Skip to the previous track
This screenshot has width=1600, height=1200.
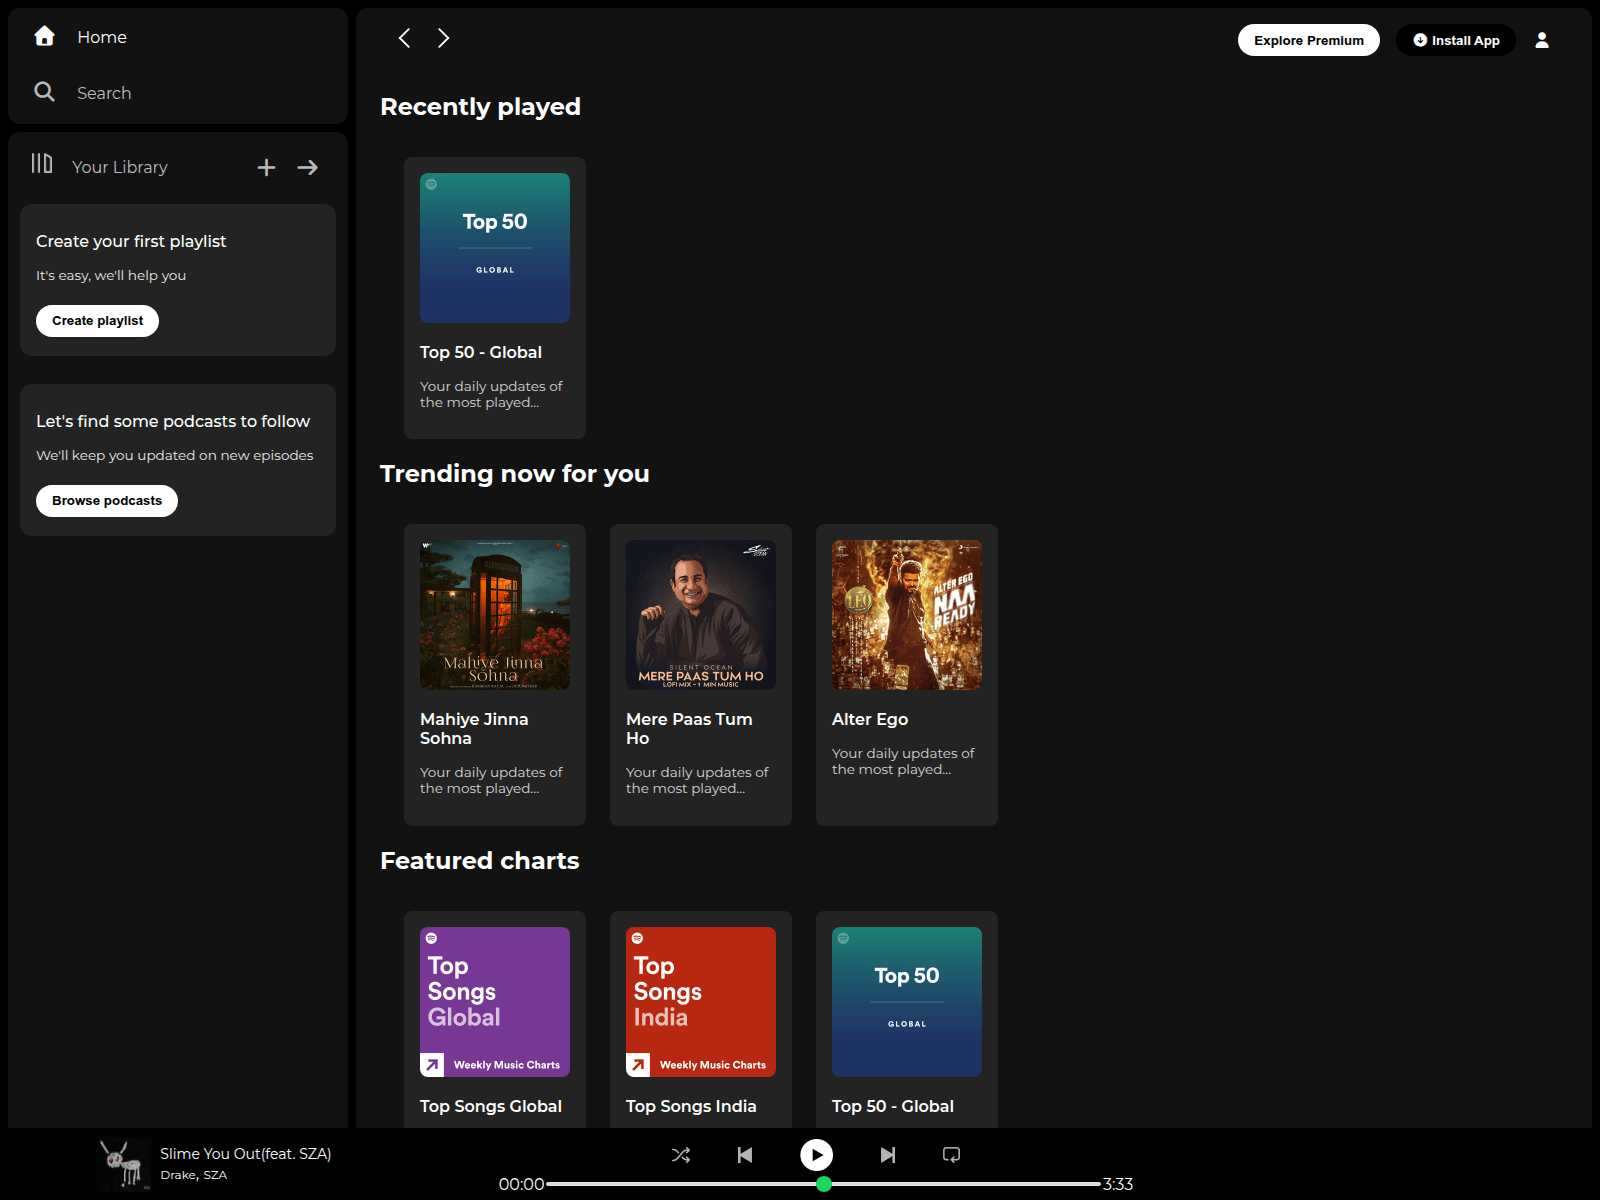point(745,1155)
